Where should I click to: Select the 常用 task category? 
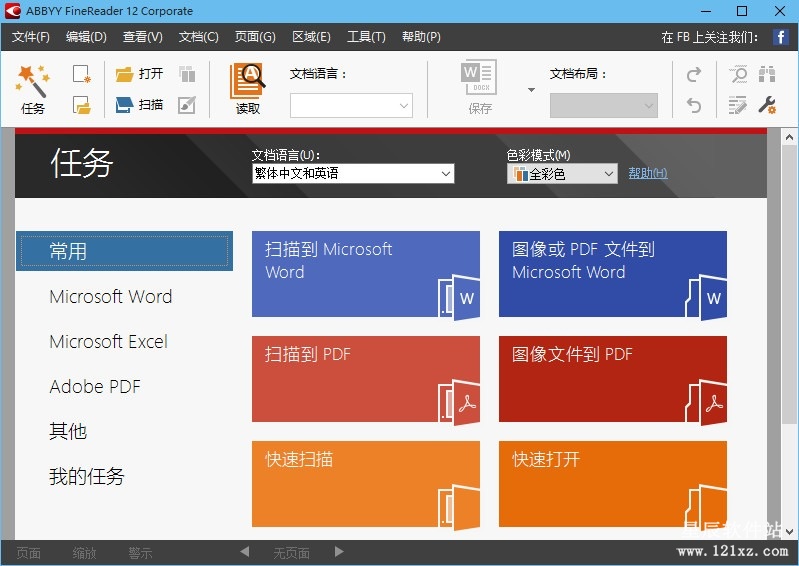coord(124,251)
